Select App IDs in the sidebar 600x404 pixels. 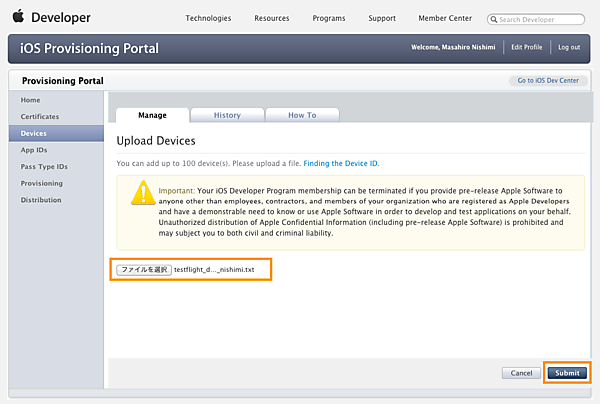click(34, 150)
